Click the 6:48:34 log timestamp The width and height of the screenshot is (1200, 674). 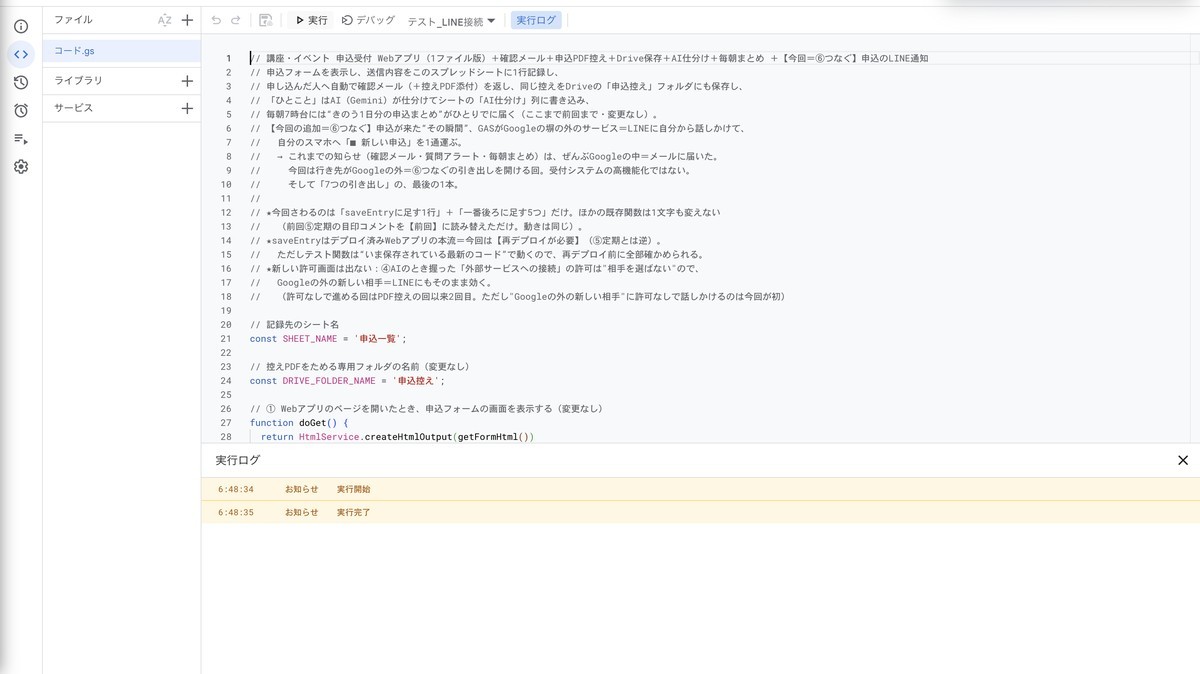point(236,489)
